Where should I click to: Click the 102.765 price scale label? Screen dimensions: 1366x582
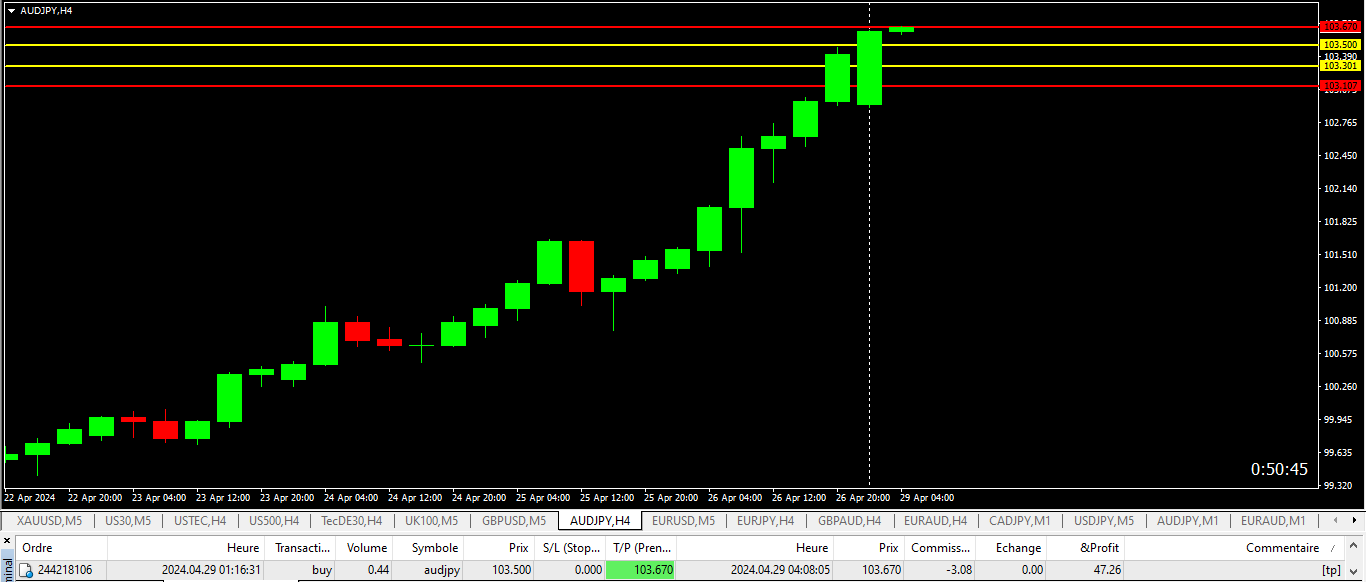(1340, 123)
